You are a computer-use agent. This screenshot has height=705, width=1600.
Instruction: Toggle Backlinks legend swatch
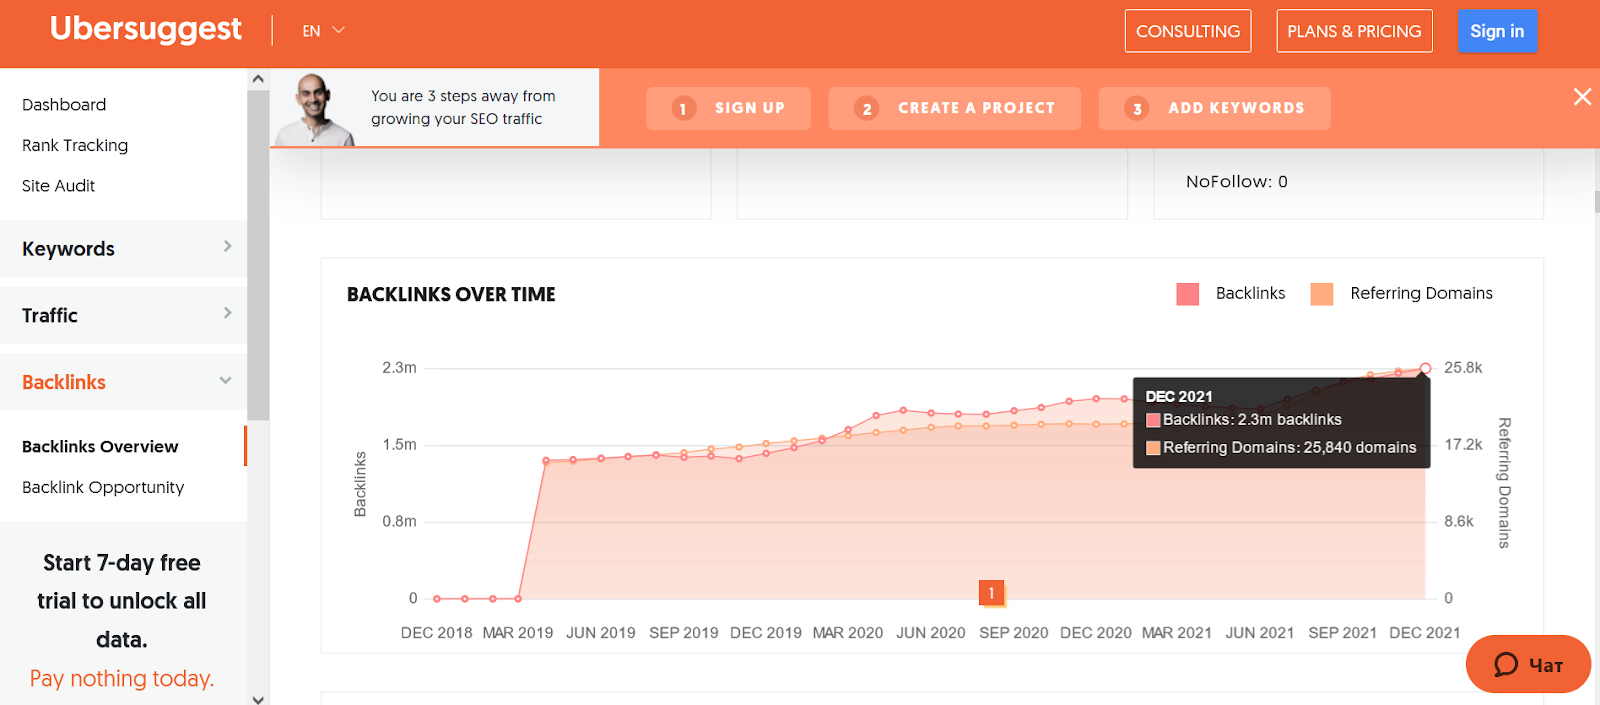(x=1188, y=294)
